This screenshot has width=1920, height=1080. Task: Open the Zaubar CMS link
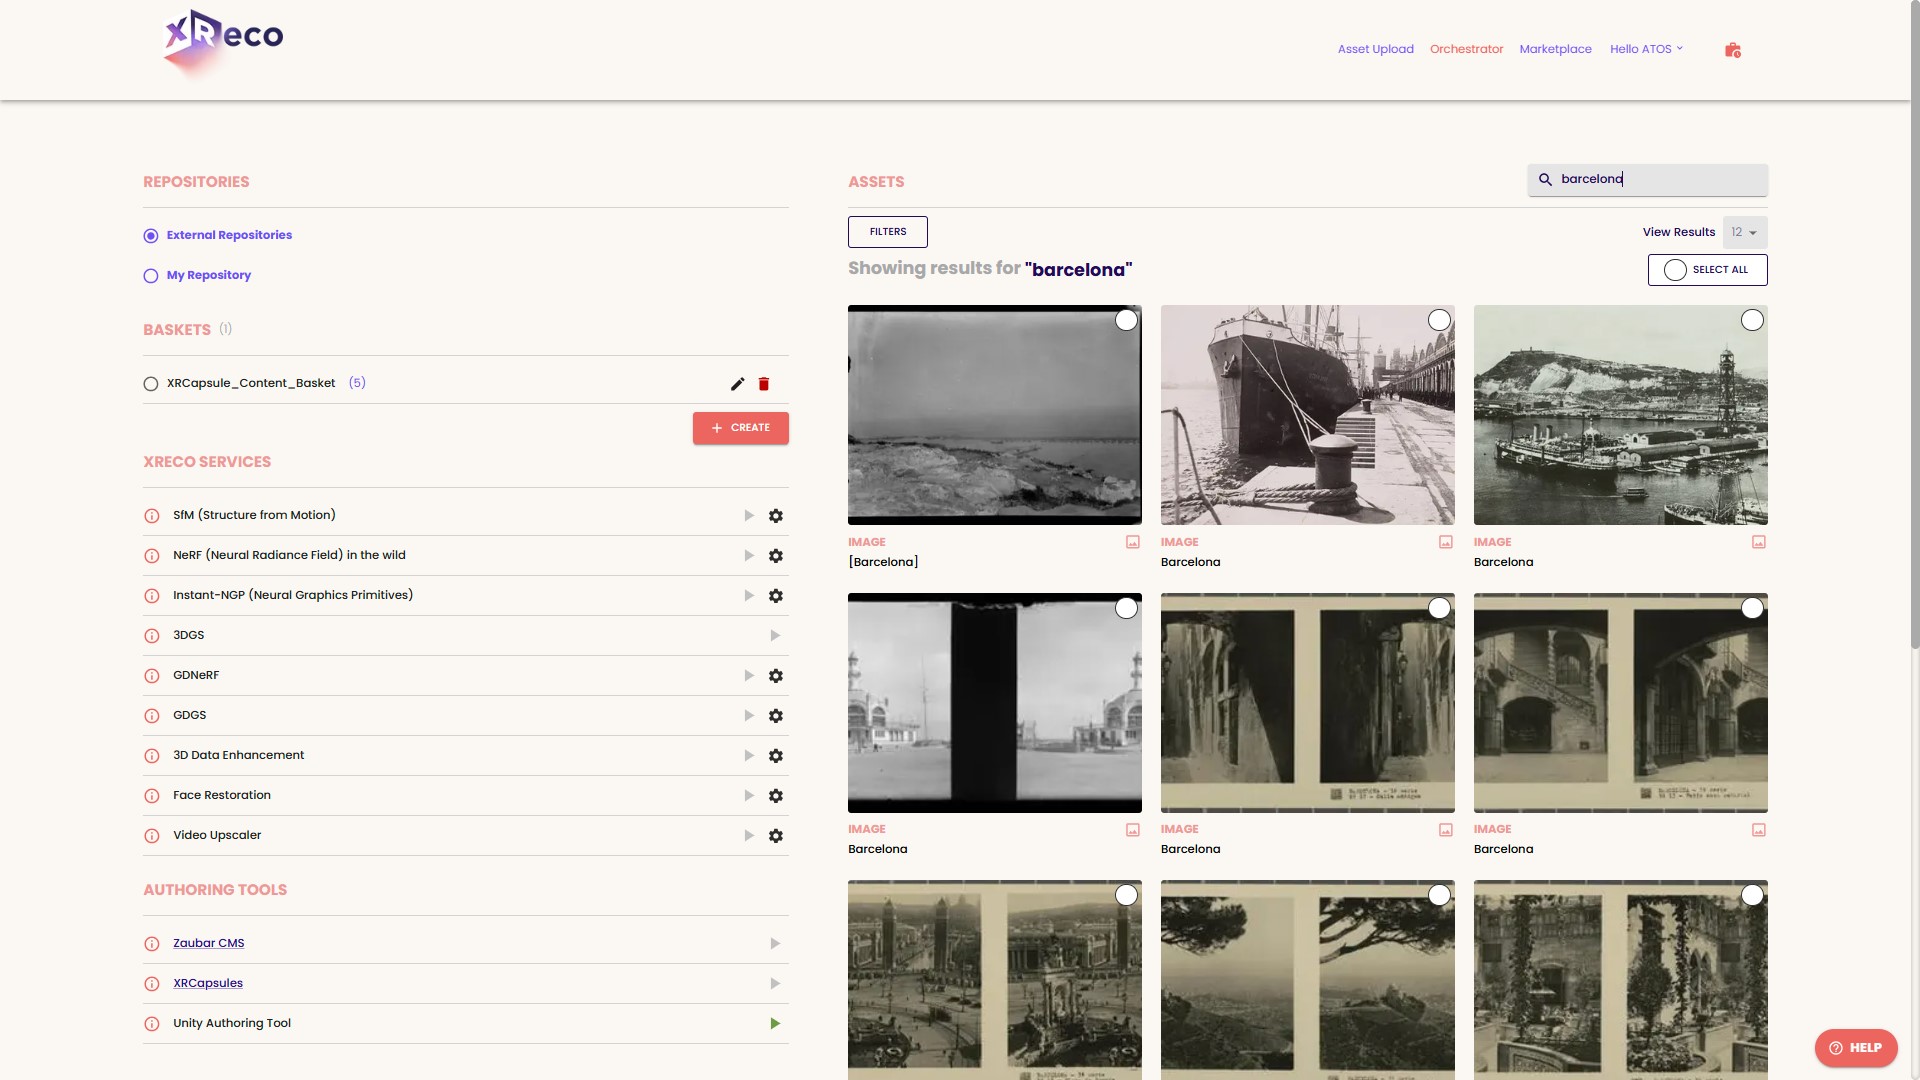[208, 943]
